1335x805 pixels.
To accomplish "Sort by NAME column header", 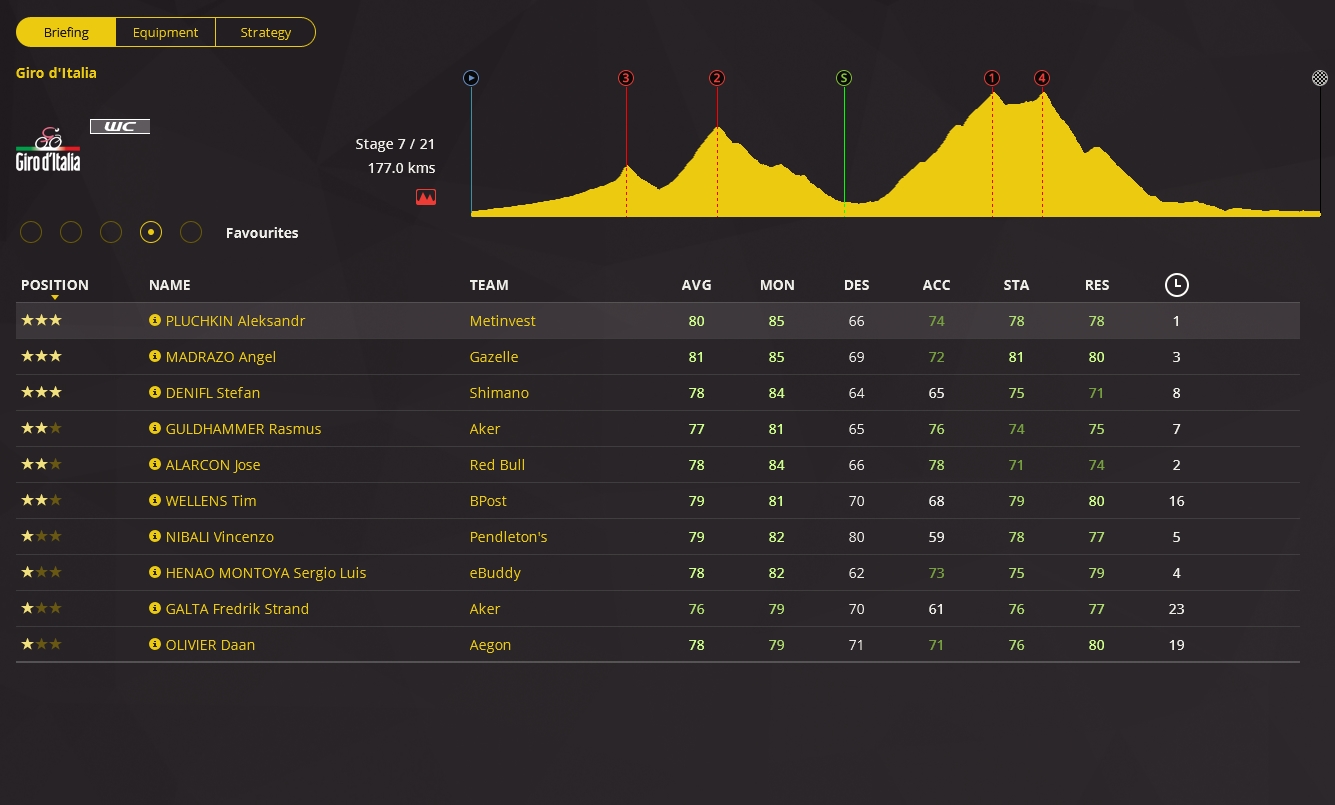I will [x=170, y=285].
